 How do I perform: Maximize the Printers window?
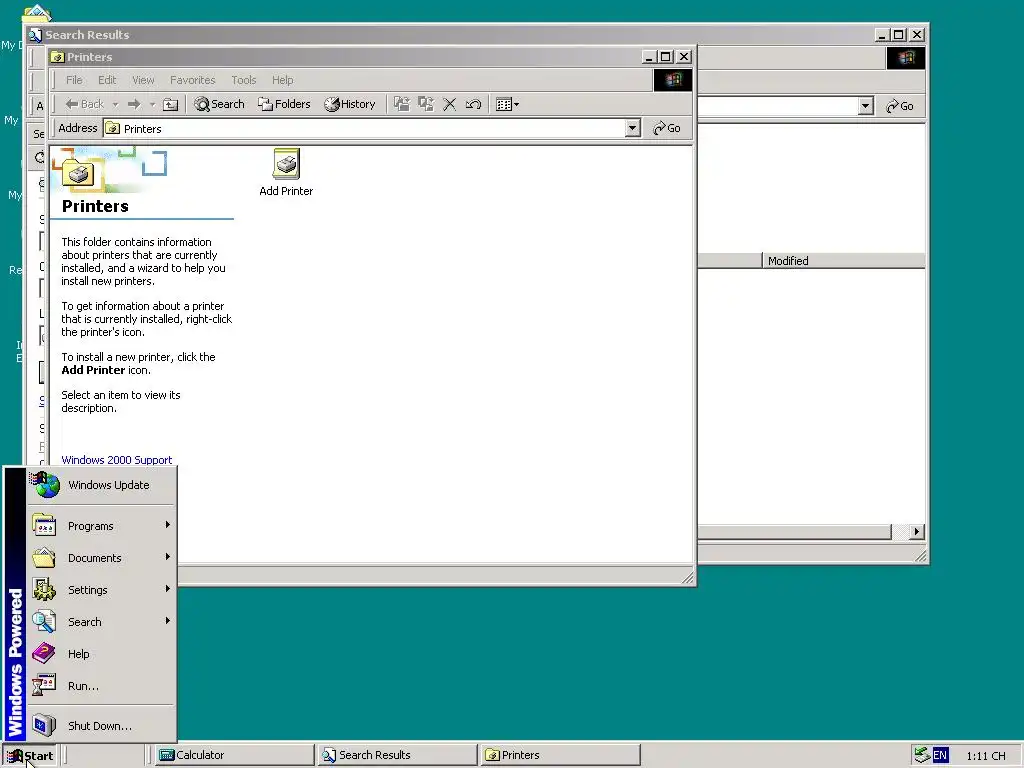pos(665,57)
